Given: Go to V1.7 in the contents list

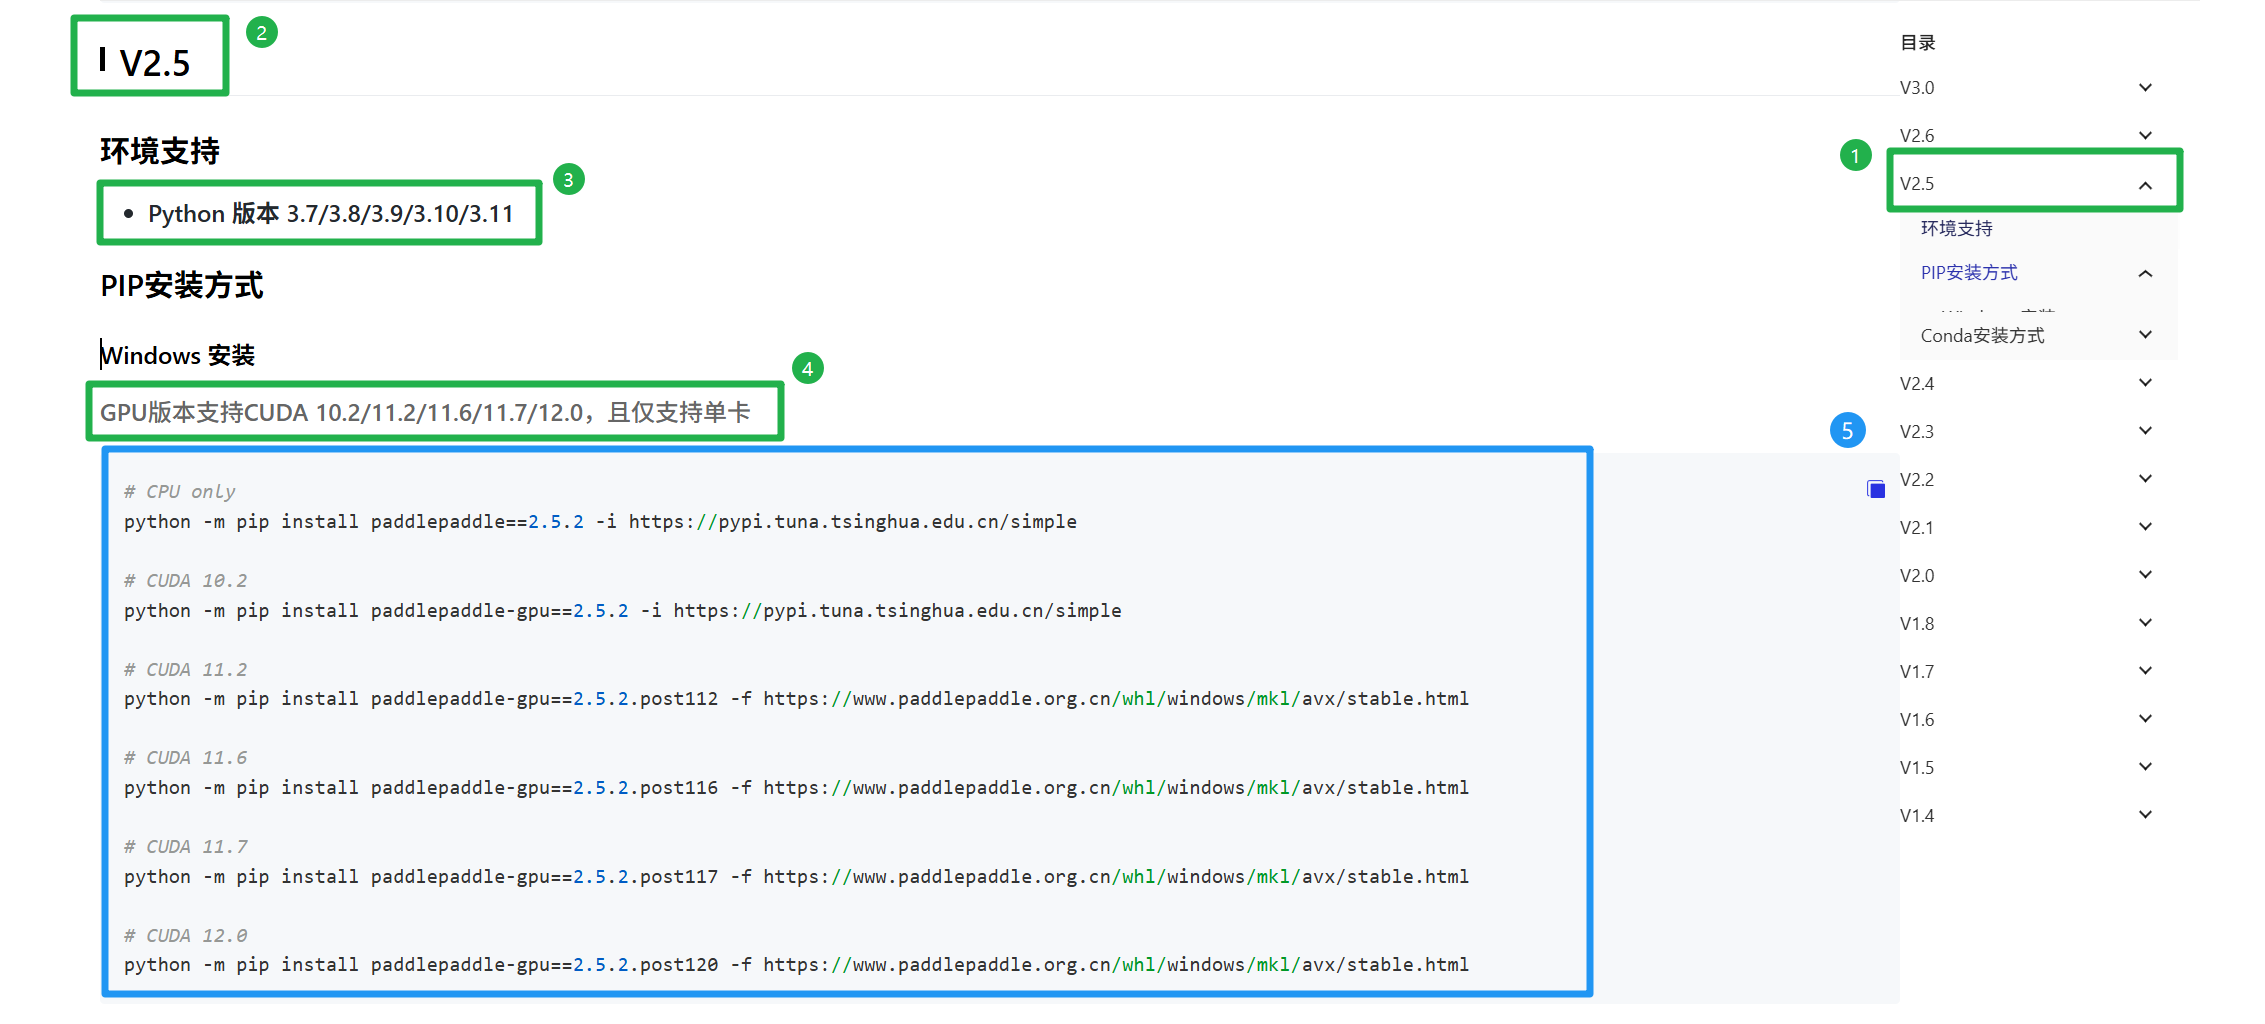Looking at the screenshot, I should coord(1917,672).
